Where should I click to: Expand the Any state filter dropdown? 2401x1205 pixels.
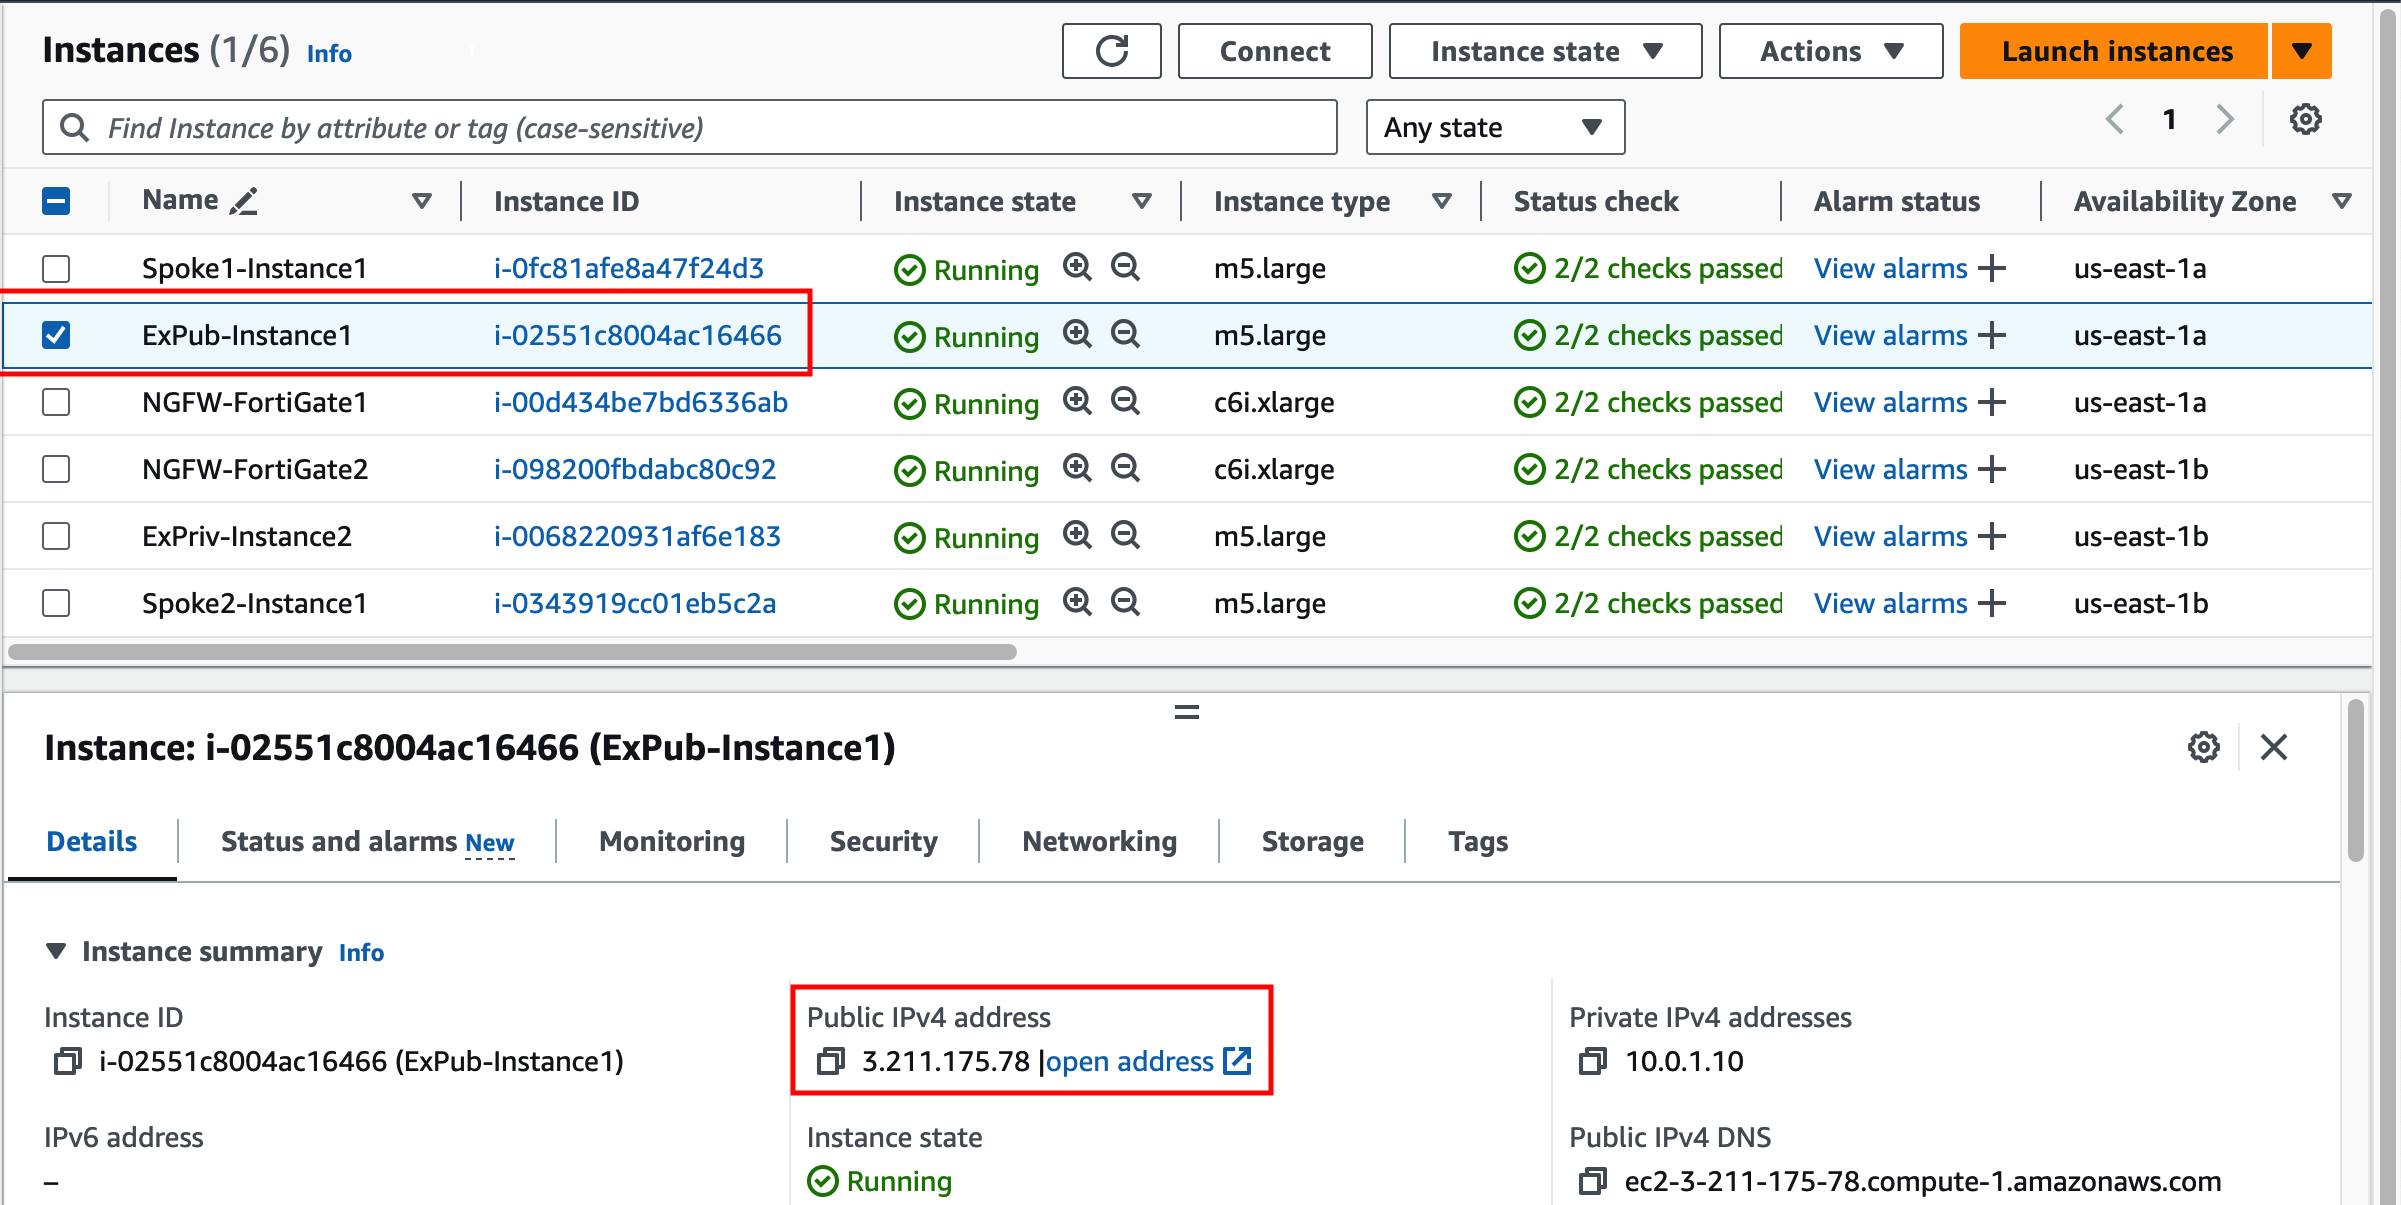coord(1495,127)
